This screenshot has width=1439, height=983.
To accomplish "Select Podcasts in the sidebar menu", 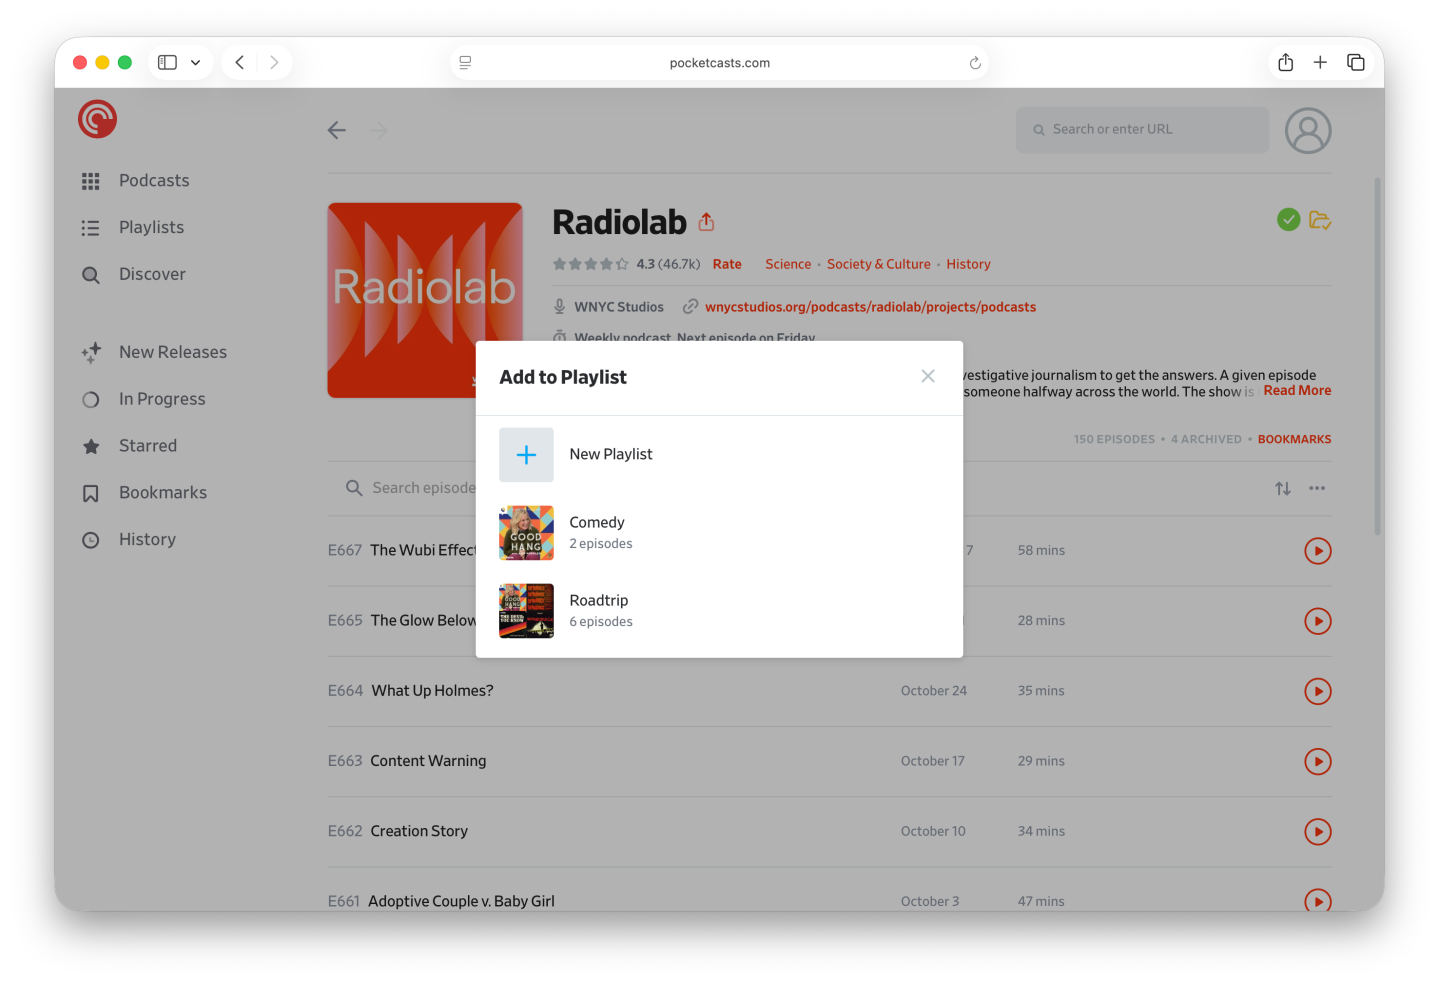I will point(153,181).
